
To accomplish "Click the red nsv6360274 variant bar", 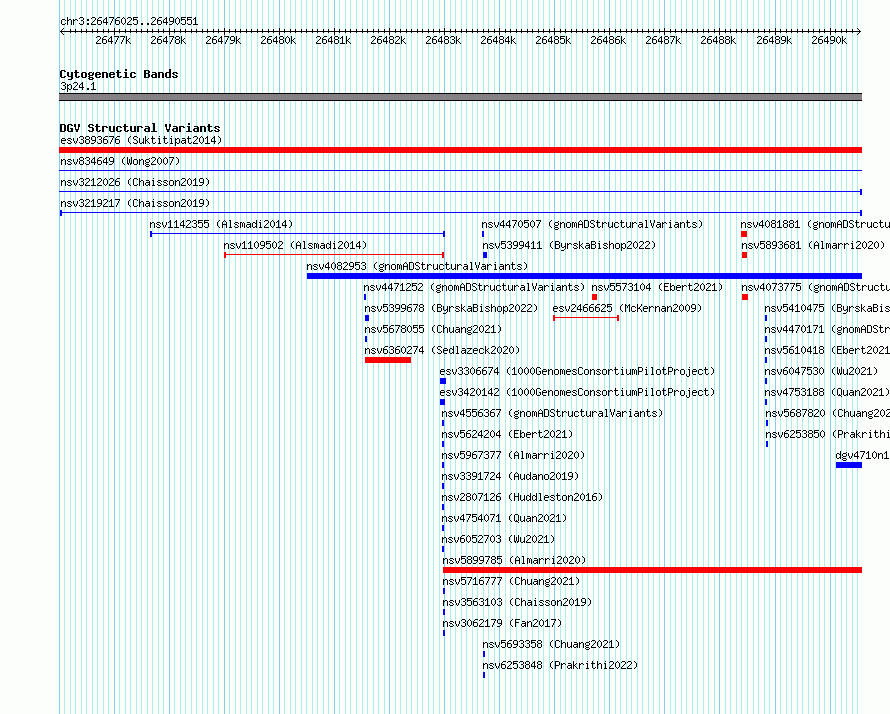I will [388, 360].
